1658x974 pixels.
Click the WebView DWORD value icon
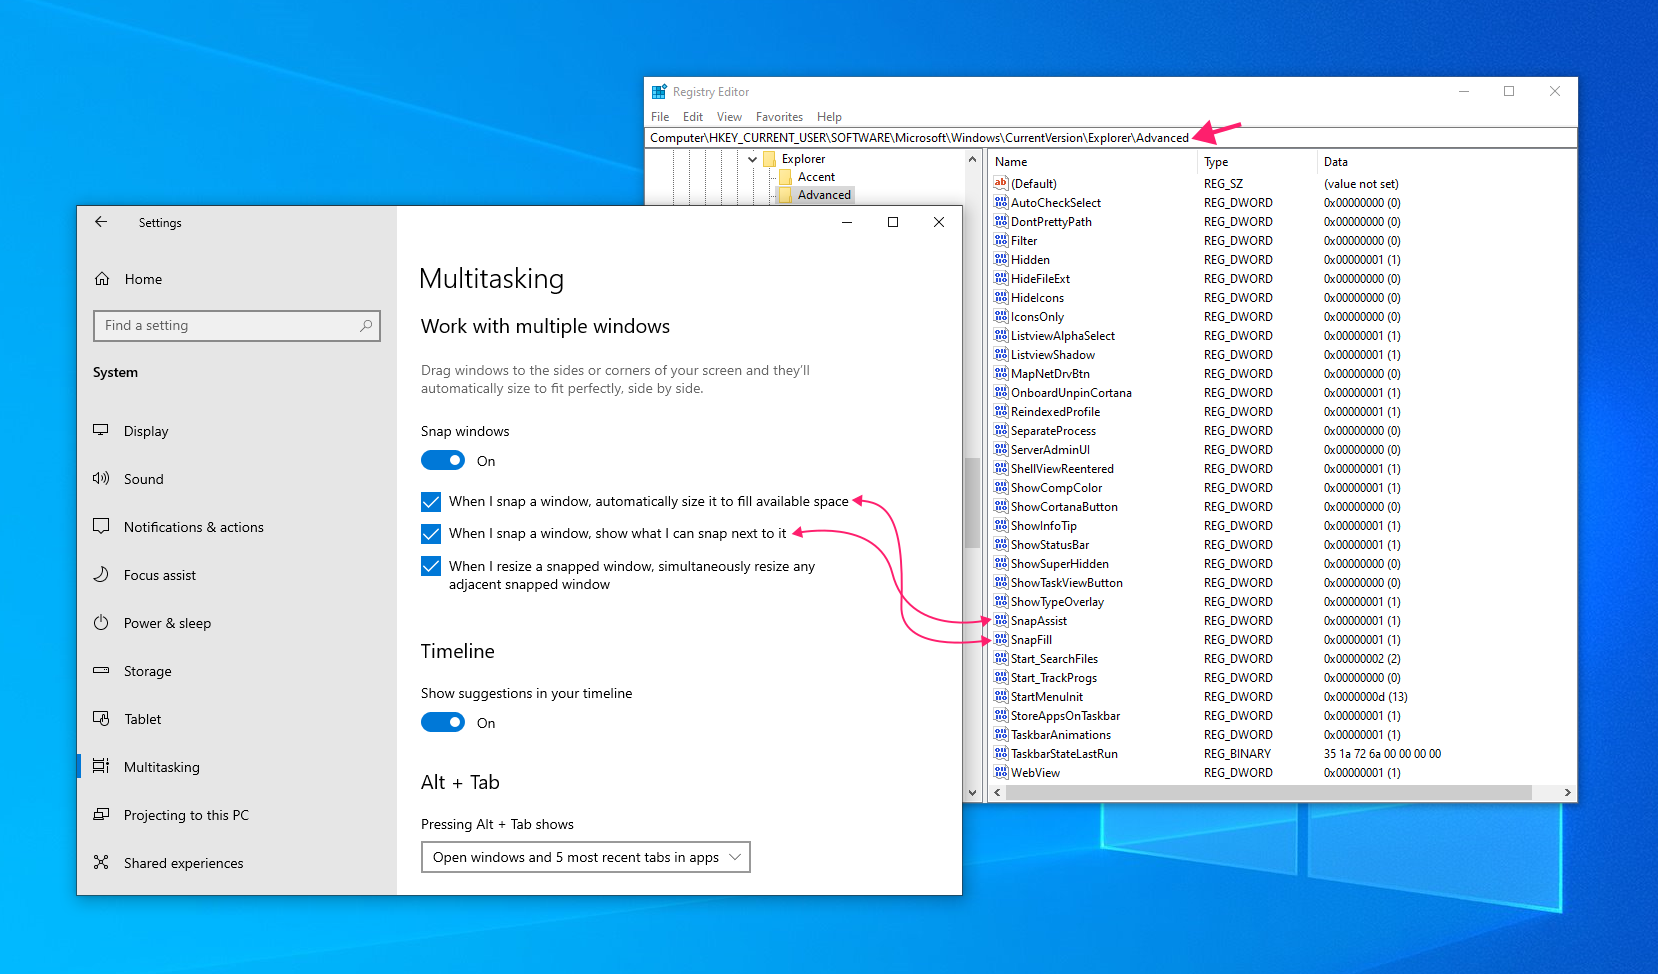coord(1001,772)
